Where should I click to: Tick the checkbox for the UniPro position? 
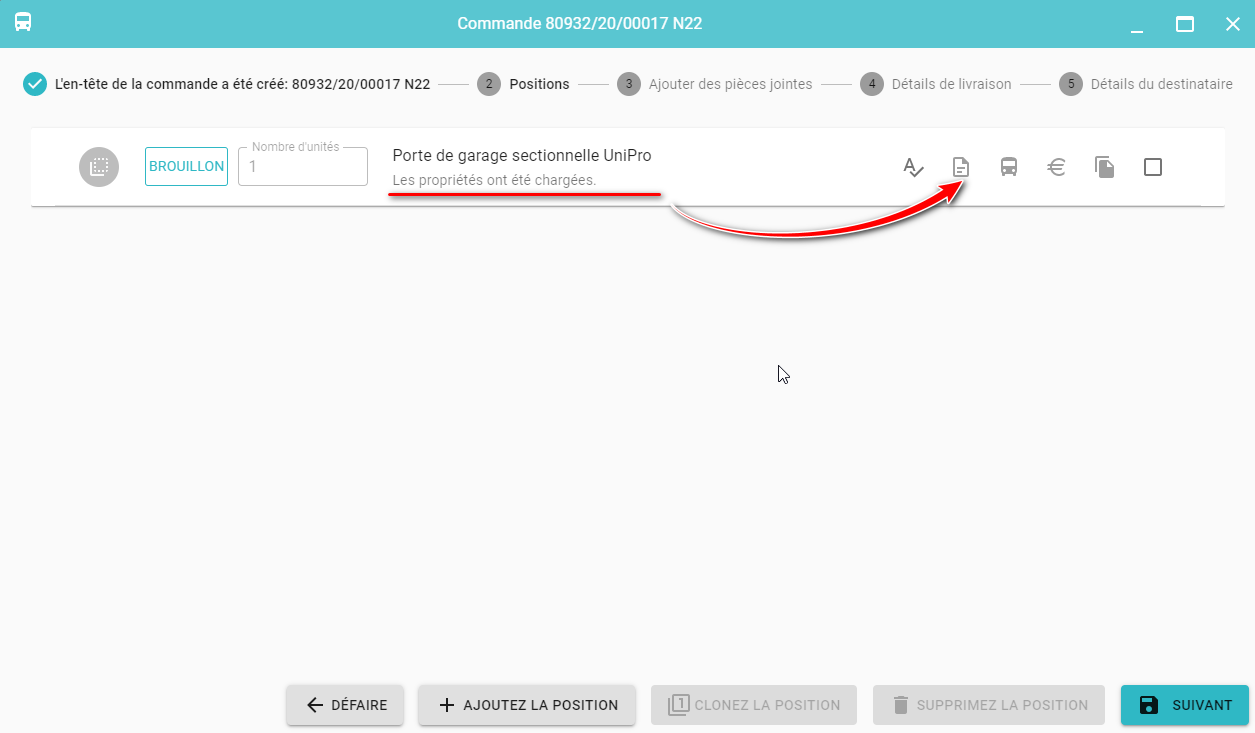tap(1152, 167)
